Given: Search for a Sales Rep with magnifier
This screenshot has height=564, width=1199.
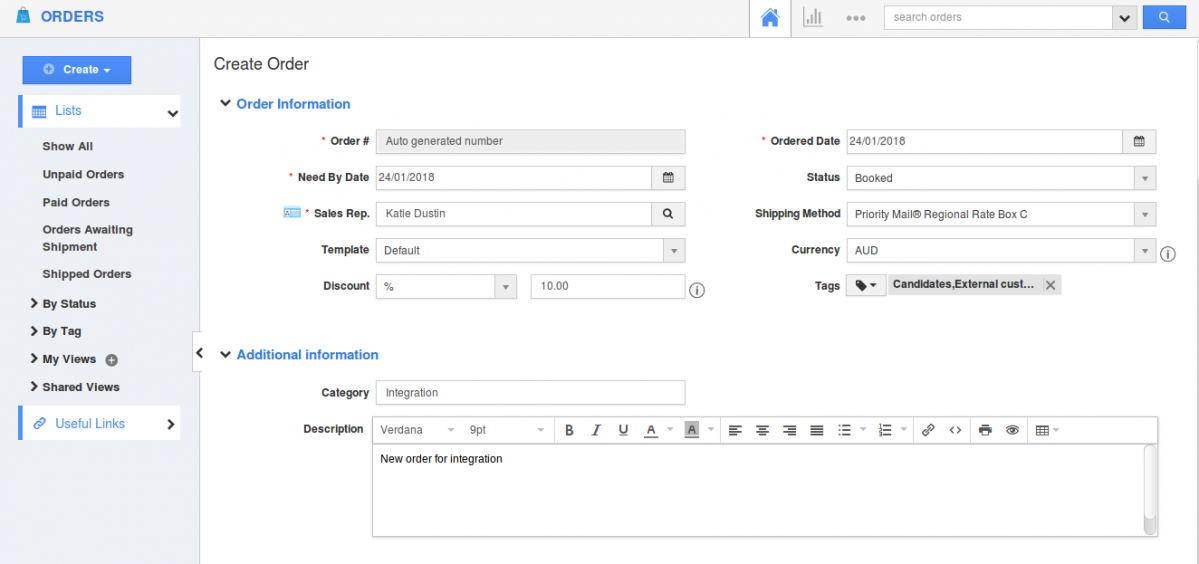Looking at the screenshot, I should (x=668, y=214).
